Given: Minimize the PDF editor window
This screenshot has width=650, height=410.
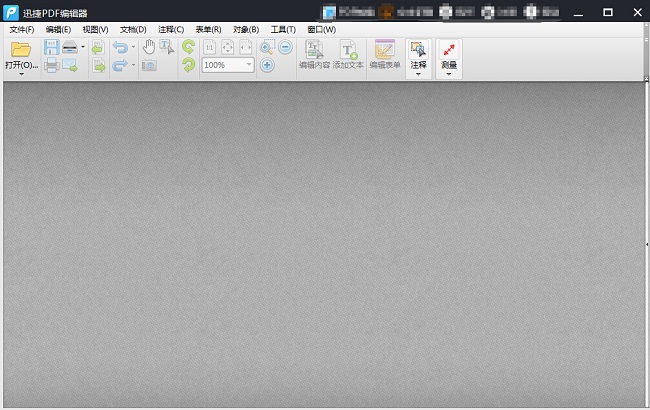Looking at the screenshot, I should [x=578, y=13].
